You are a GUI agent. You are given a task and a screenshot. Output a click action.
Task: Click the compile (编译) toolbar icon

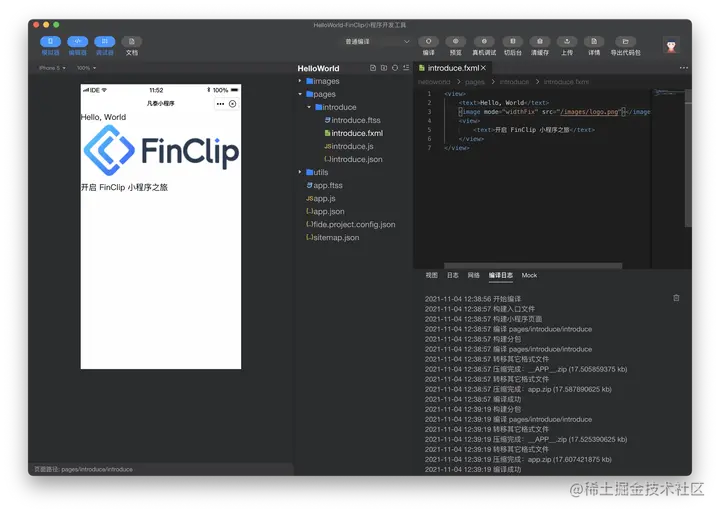pos(428,42)
